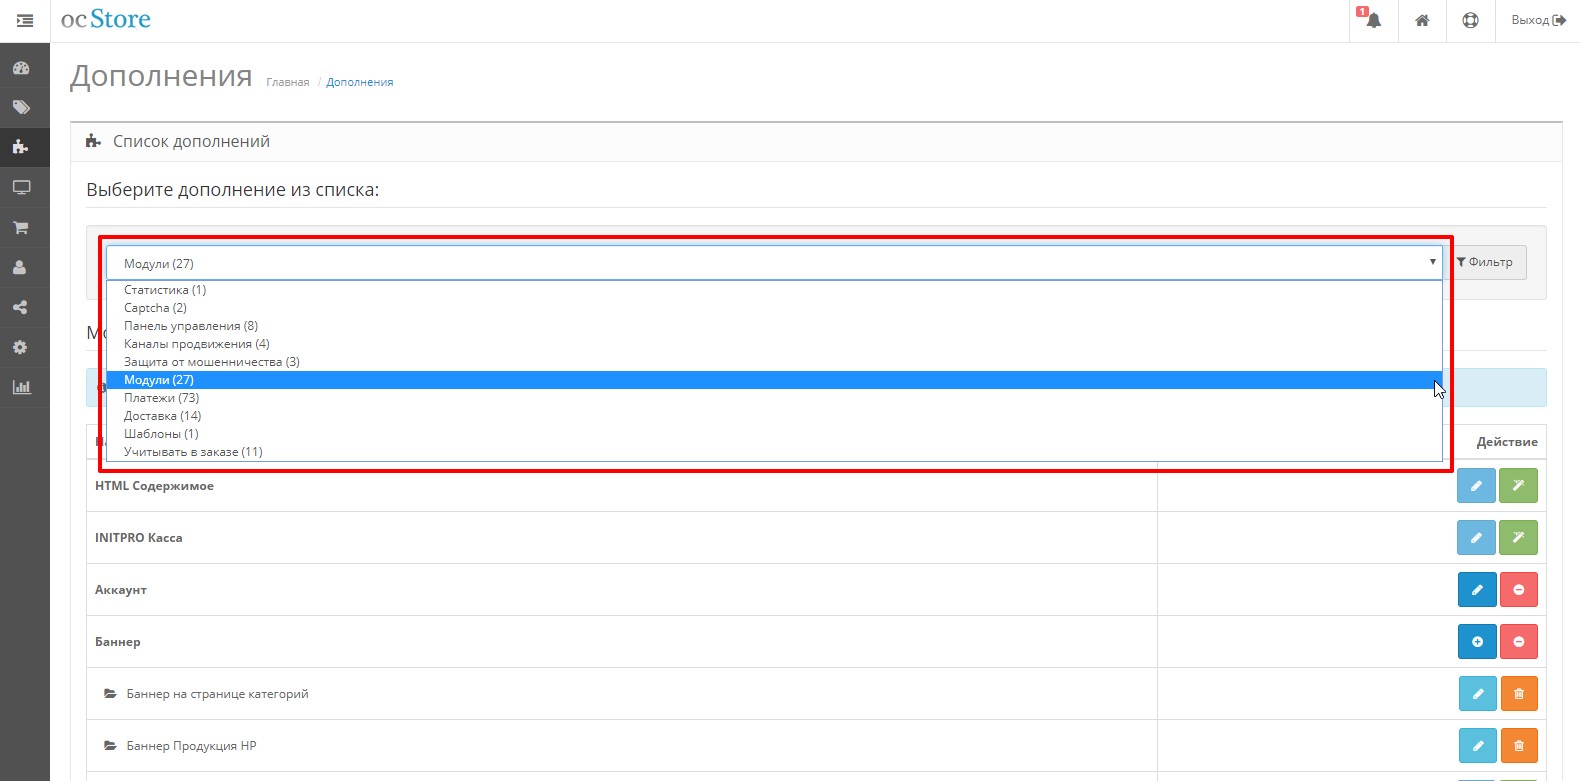Delete the Баннер Продукция HP module
This screenshot has height=781, width=1580.
coord(1518,746)
